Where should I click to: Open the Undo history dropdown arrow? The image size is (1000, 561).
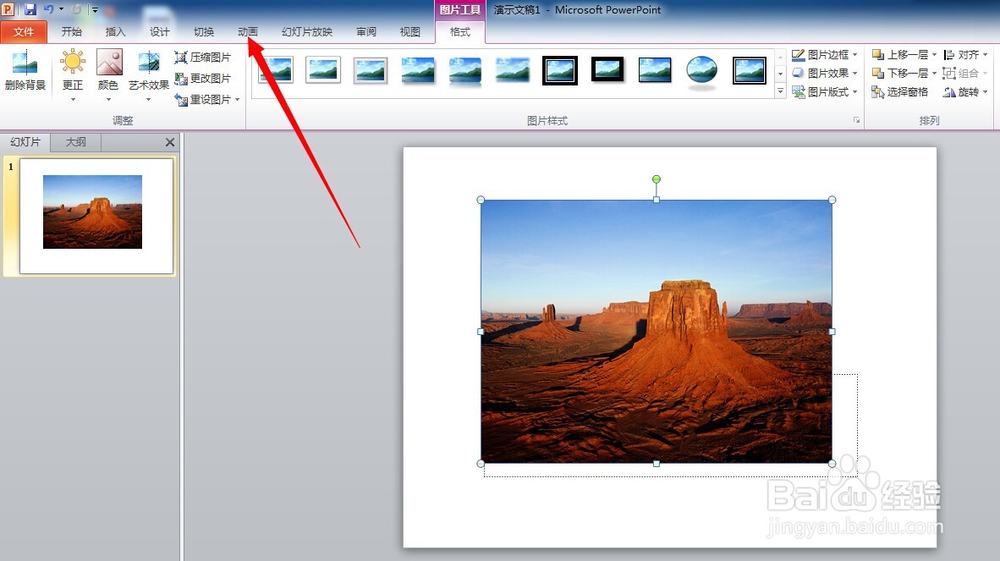[61, 9]
